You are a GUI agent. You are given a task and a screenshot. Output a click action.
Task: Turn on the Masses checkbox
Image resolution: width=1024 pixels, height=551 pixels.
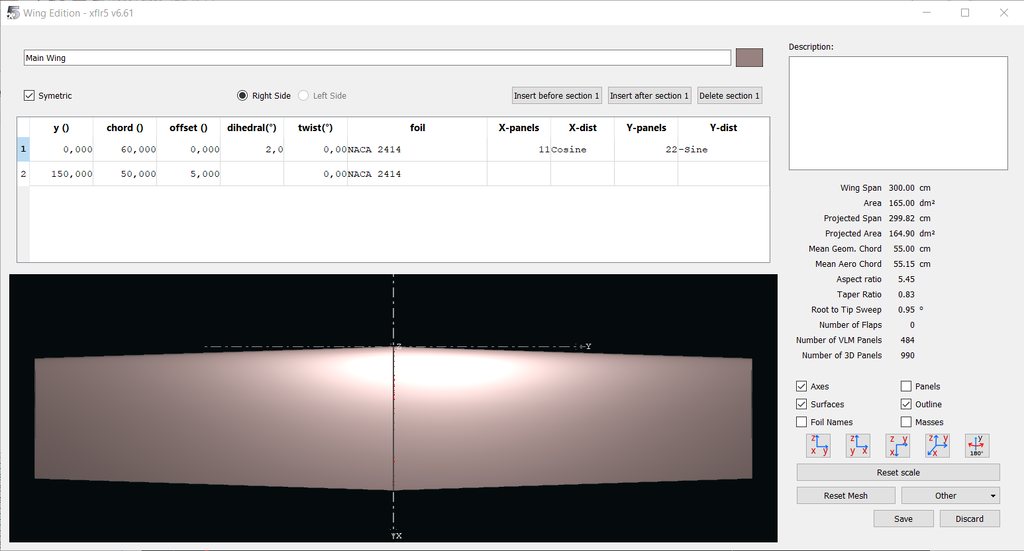pos(906,422)
